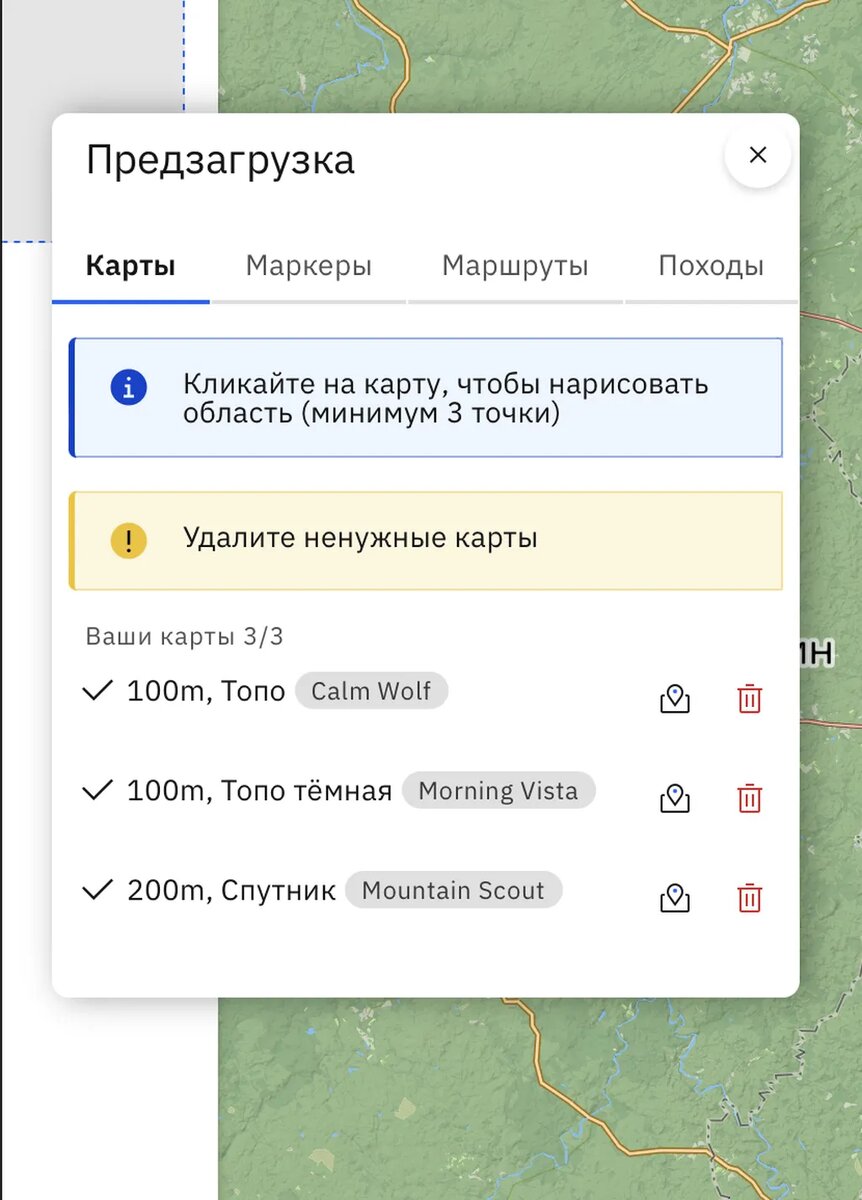Open the Маркеры tab
This screenshot has width=862, height=1200.
tap(309, 266)
